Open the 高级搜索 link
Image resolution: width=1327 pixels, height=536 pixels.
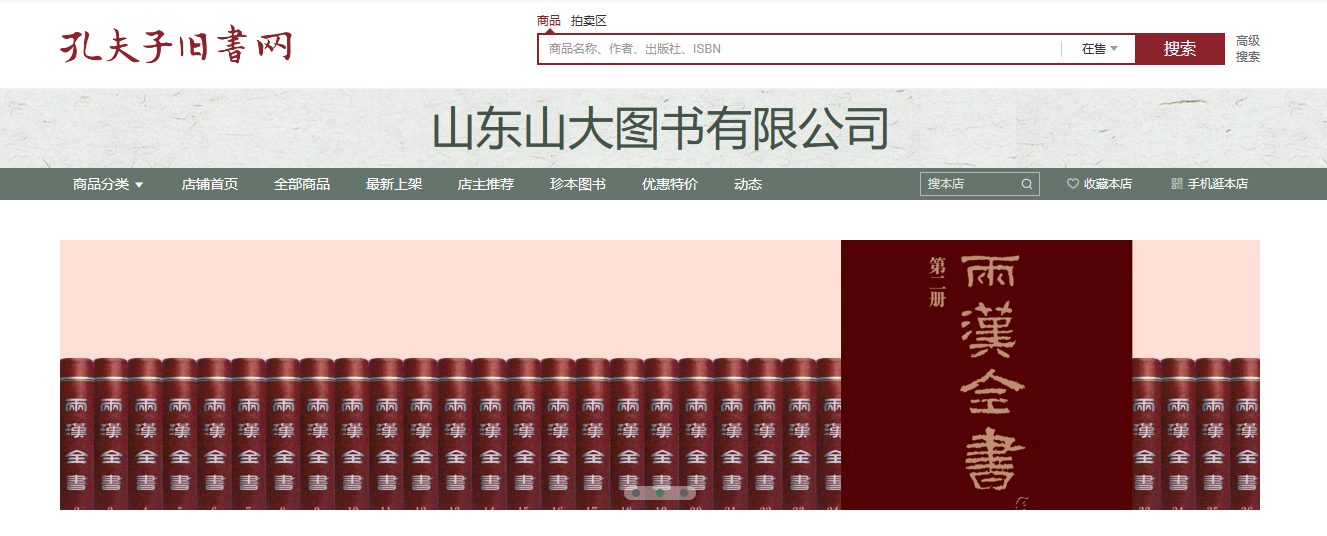tap(1248, 49)
